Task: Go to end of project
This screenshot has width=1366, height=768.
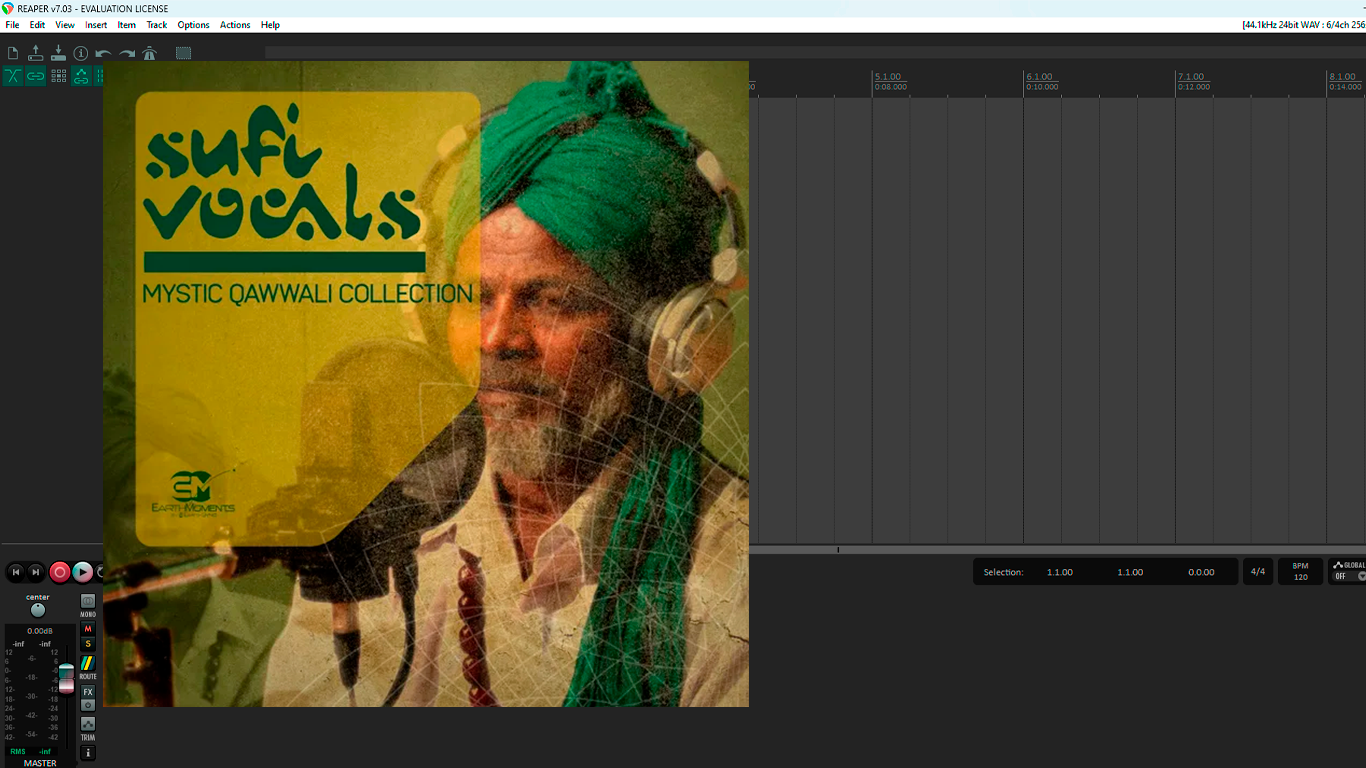Action: (x=36, y=572)
